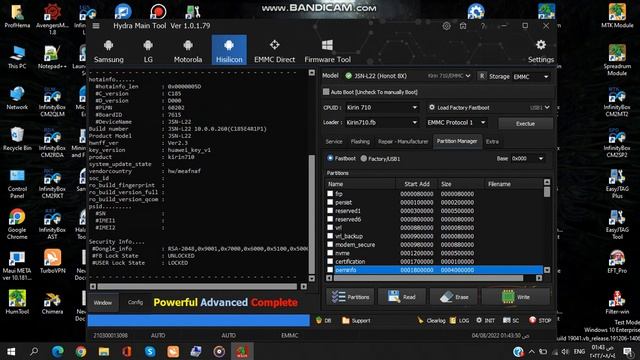This screenshot has height=360, width=640.
Task: Check the nvme partition checkbox
Action: click(330, 253)
